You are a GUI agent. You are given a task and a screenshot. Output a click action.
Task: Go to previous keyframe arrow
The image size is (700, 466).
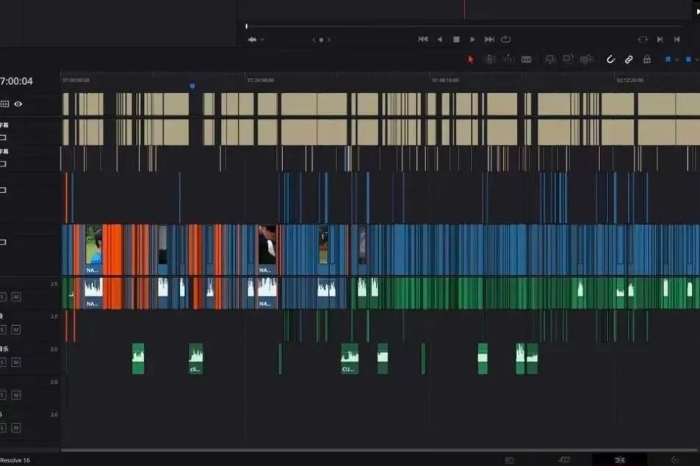(x=314, y=40)
